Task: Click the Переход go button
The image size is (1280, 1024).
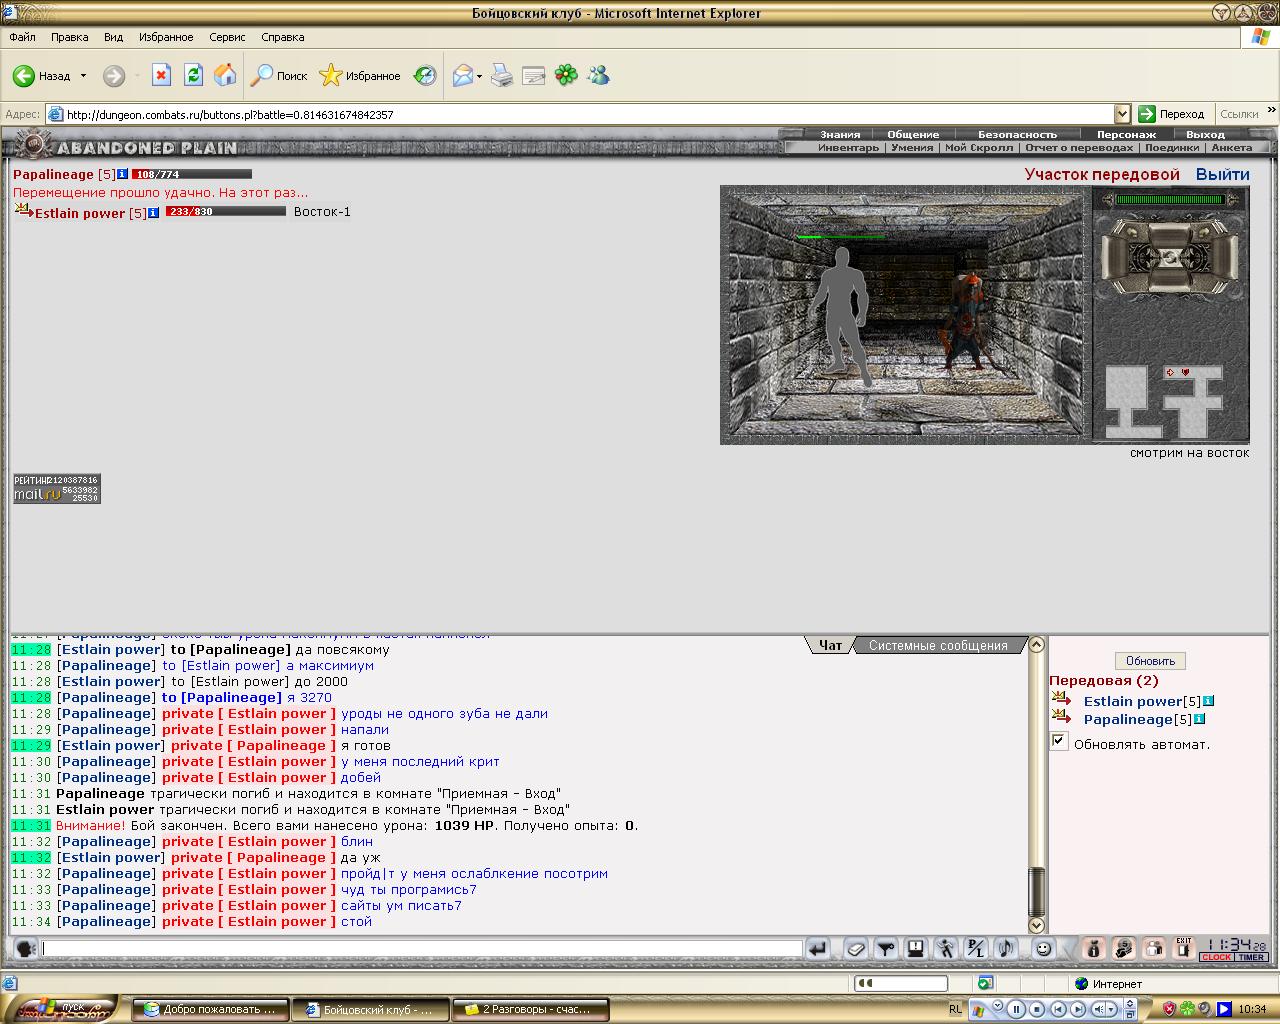Action: 1172,114
